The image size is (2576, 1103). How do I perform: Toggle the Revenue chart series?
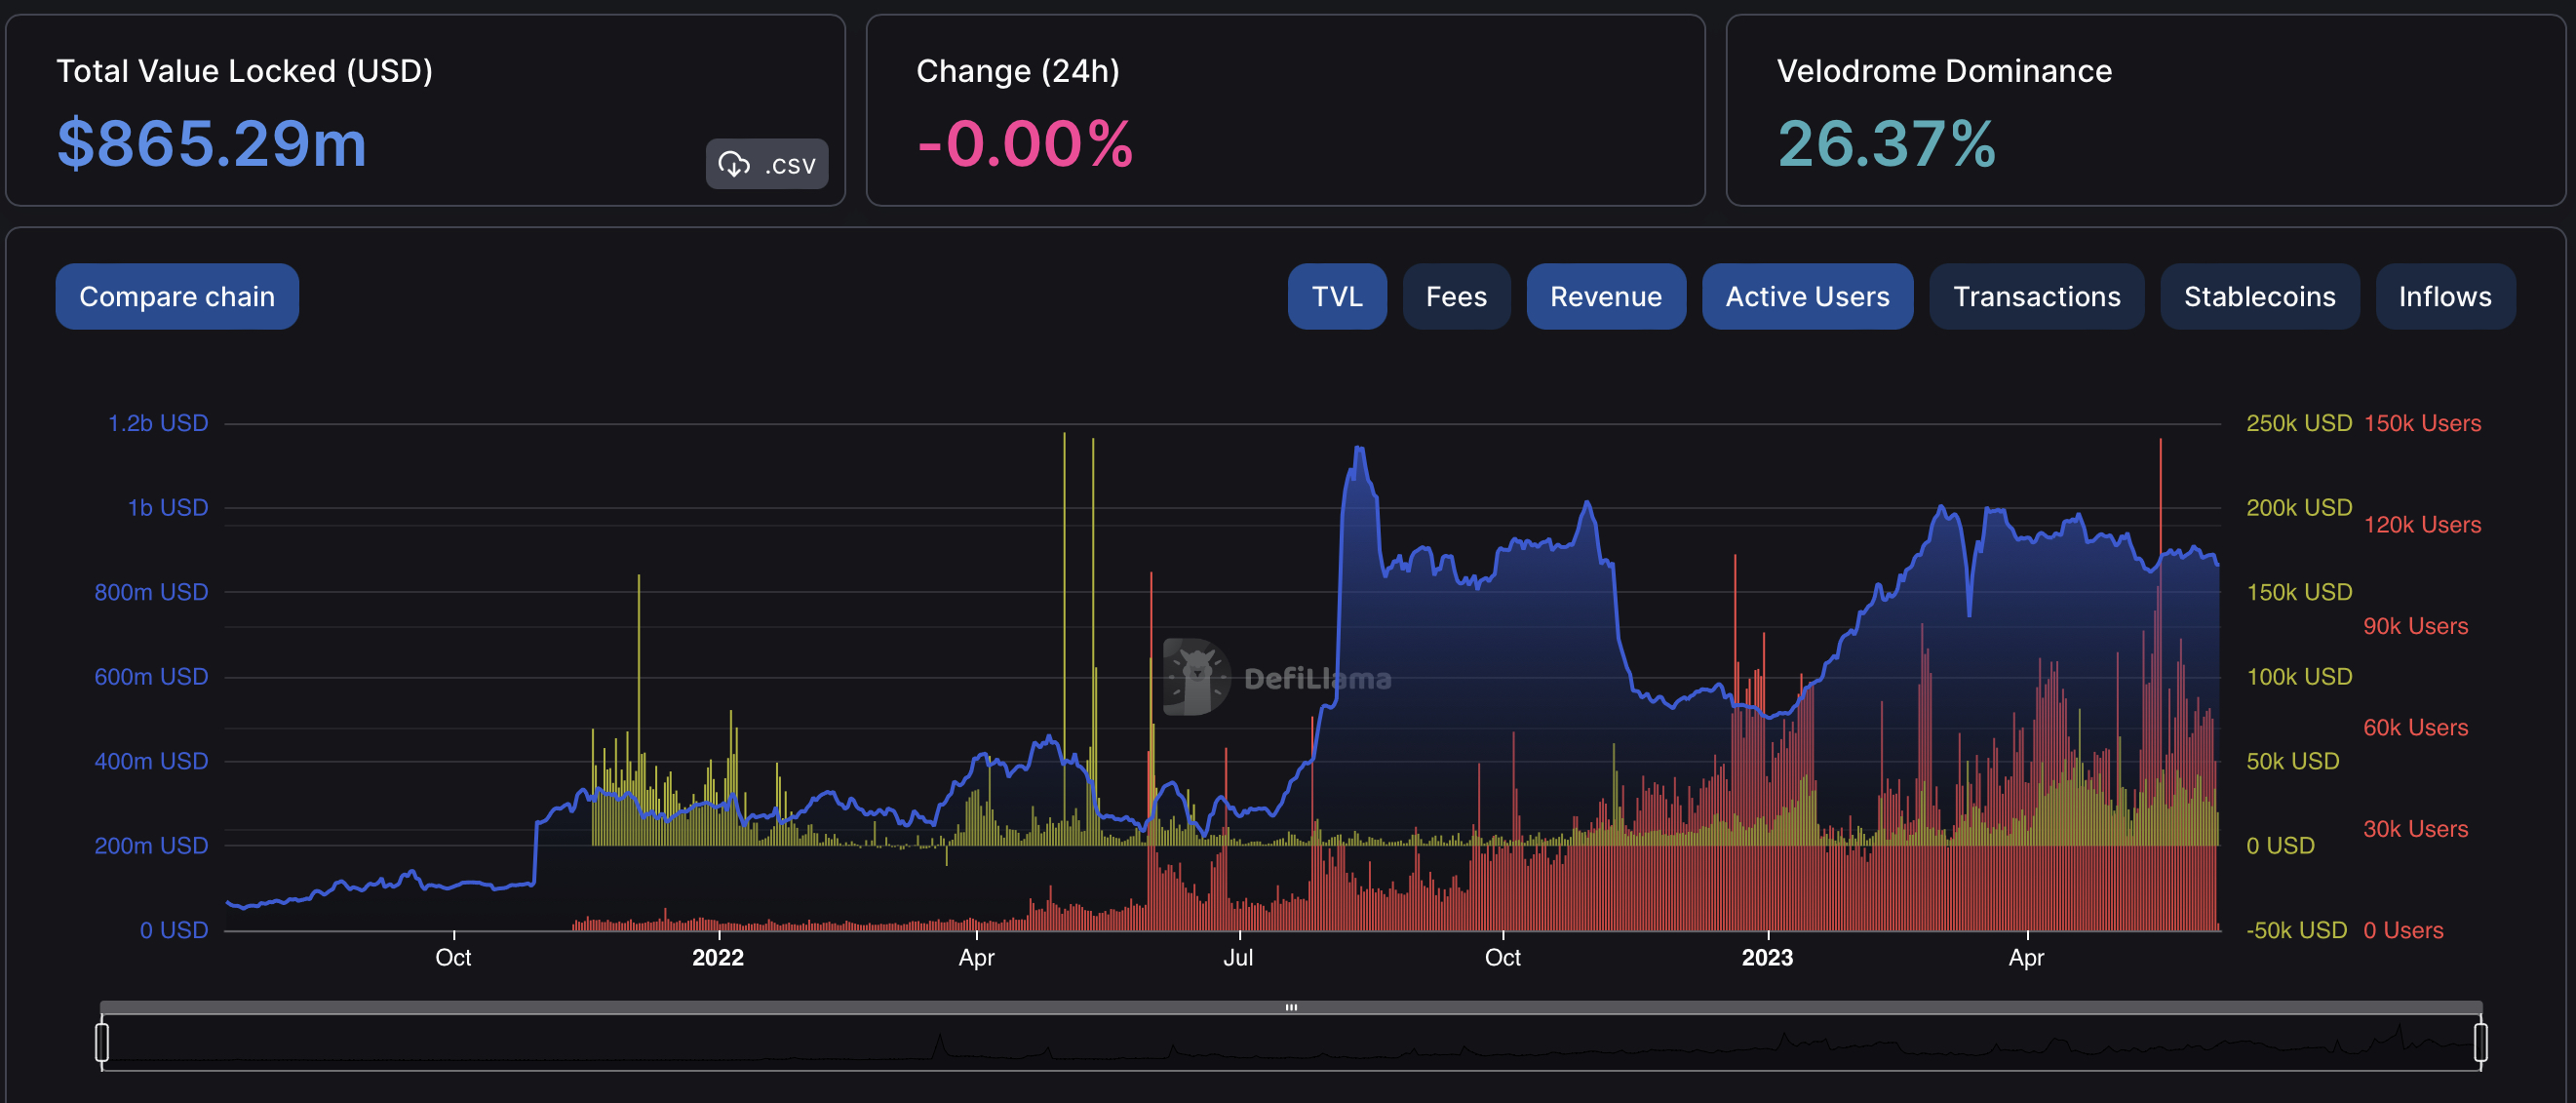1606,297
